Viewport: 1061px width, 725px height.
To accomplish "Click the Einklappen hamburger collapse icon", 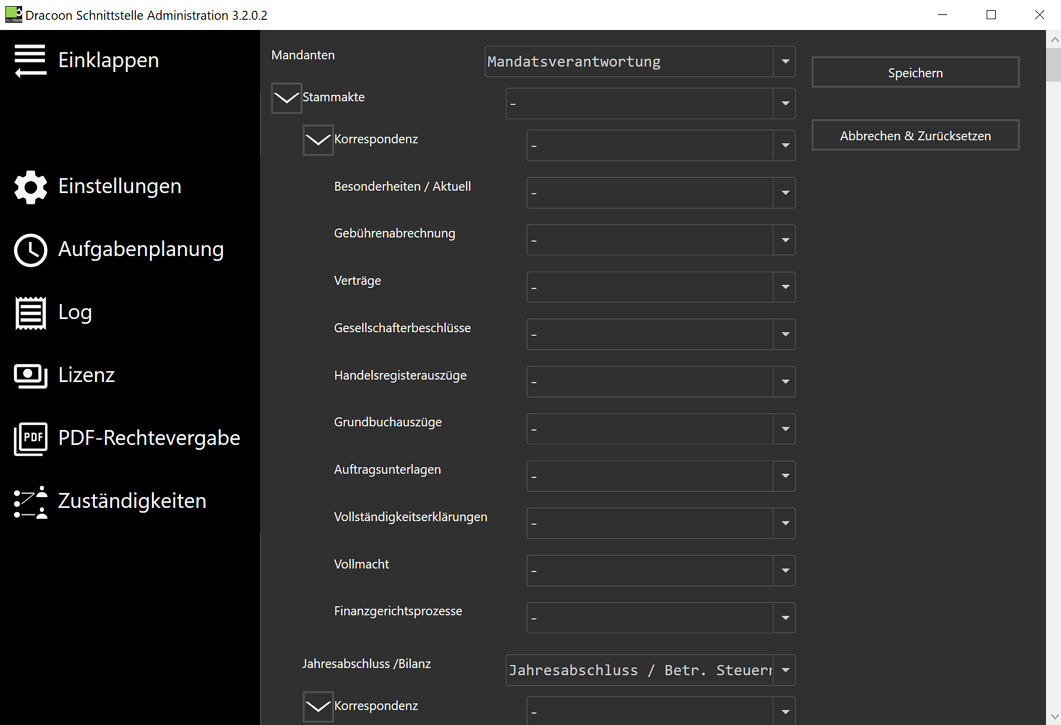I will (x=30, y=60).
